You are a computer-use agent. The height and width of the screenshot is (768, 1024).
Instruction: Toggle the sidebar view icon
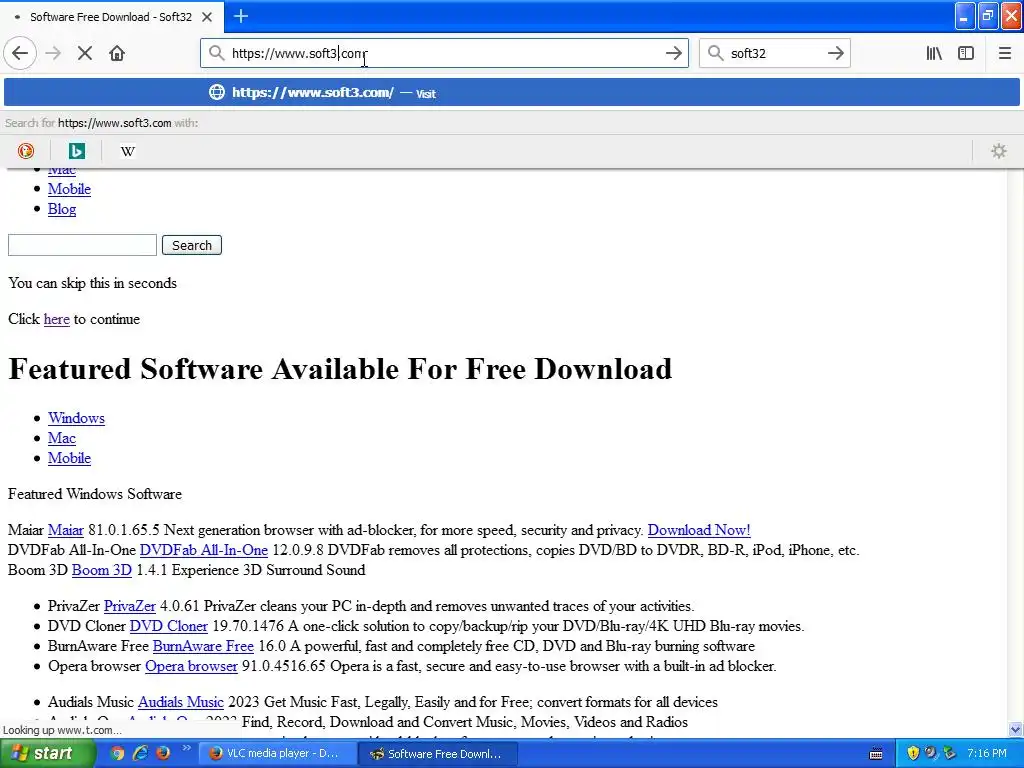[966, 53]
